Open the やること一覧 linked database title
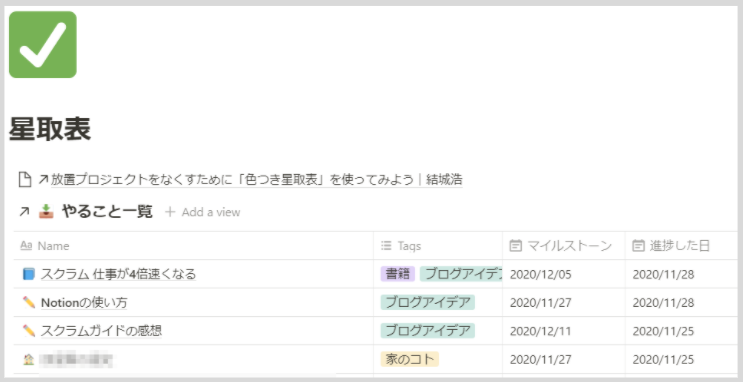Image resolution: width=743 pixels, height=382 pixels. 107,211
